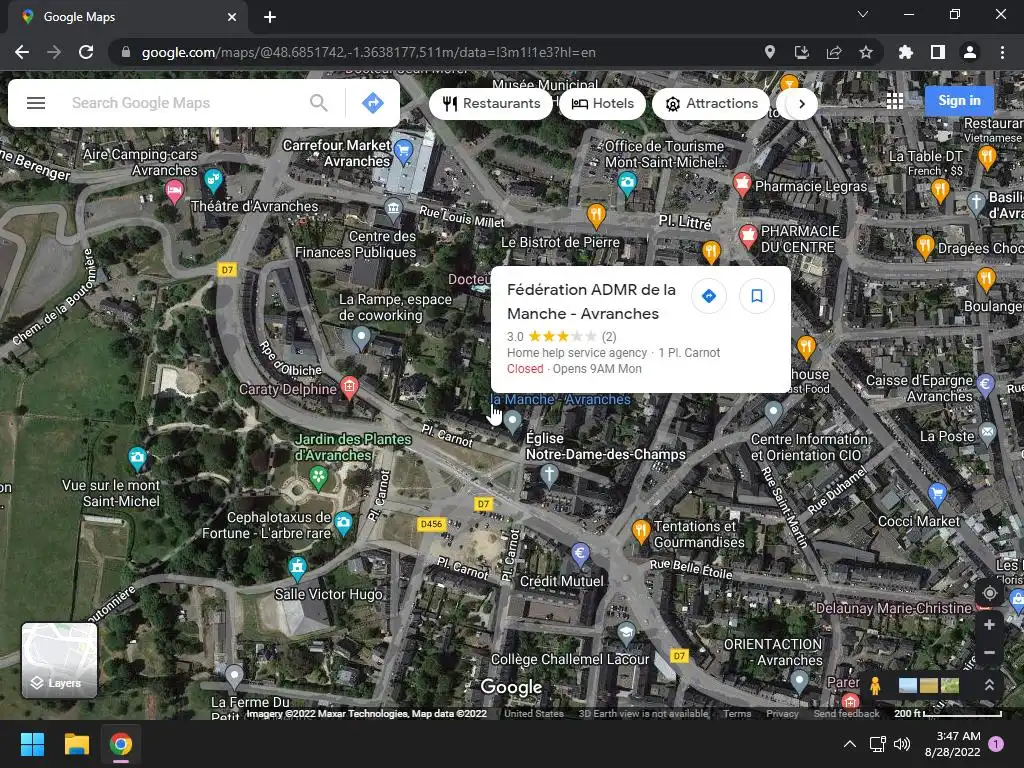Expand the imagery strip chevron

[x=989, y=685]
